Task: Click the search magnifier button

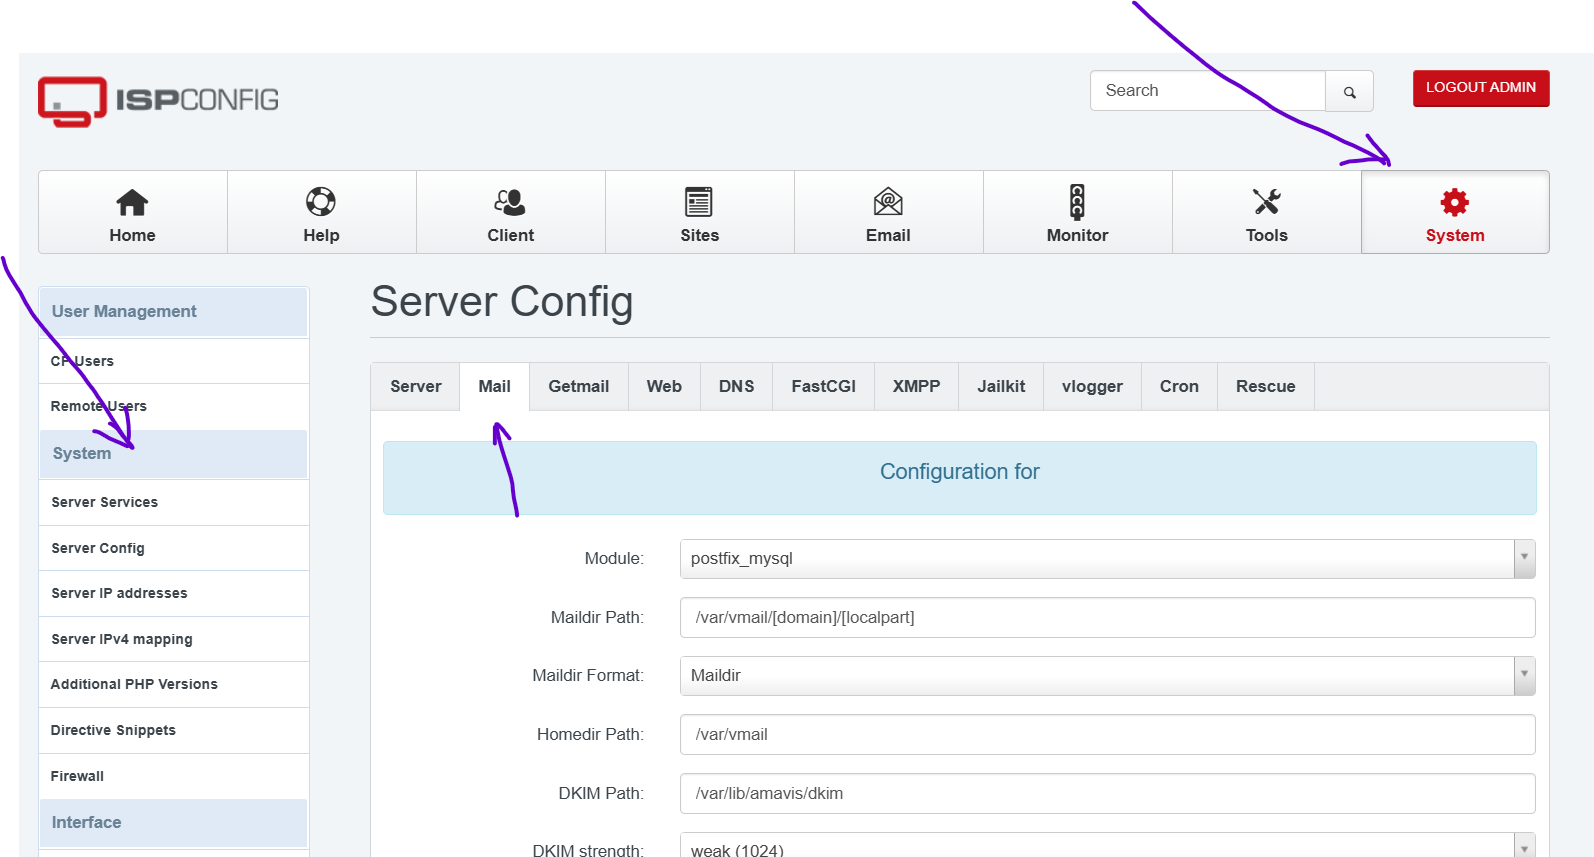Action: point(1349,92)
